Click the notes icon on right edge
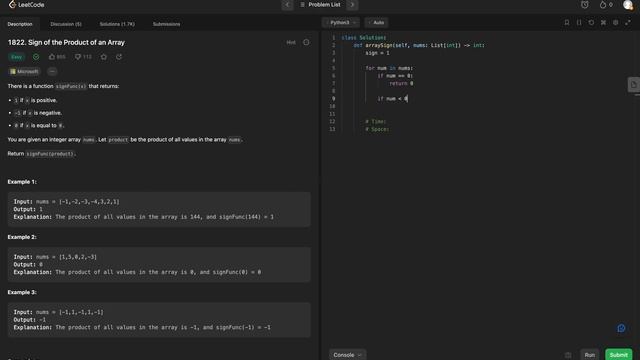 point(633,85)
